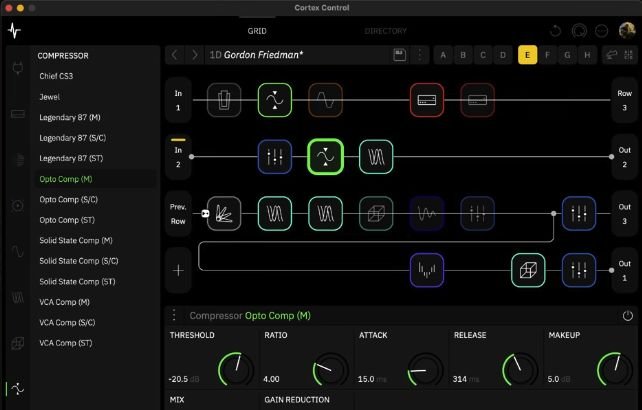Select scene G
The height and width of the screenshot is (410, 642).
(x=567, y=55)
